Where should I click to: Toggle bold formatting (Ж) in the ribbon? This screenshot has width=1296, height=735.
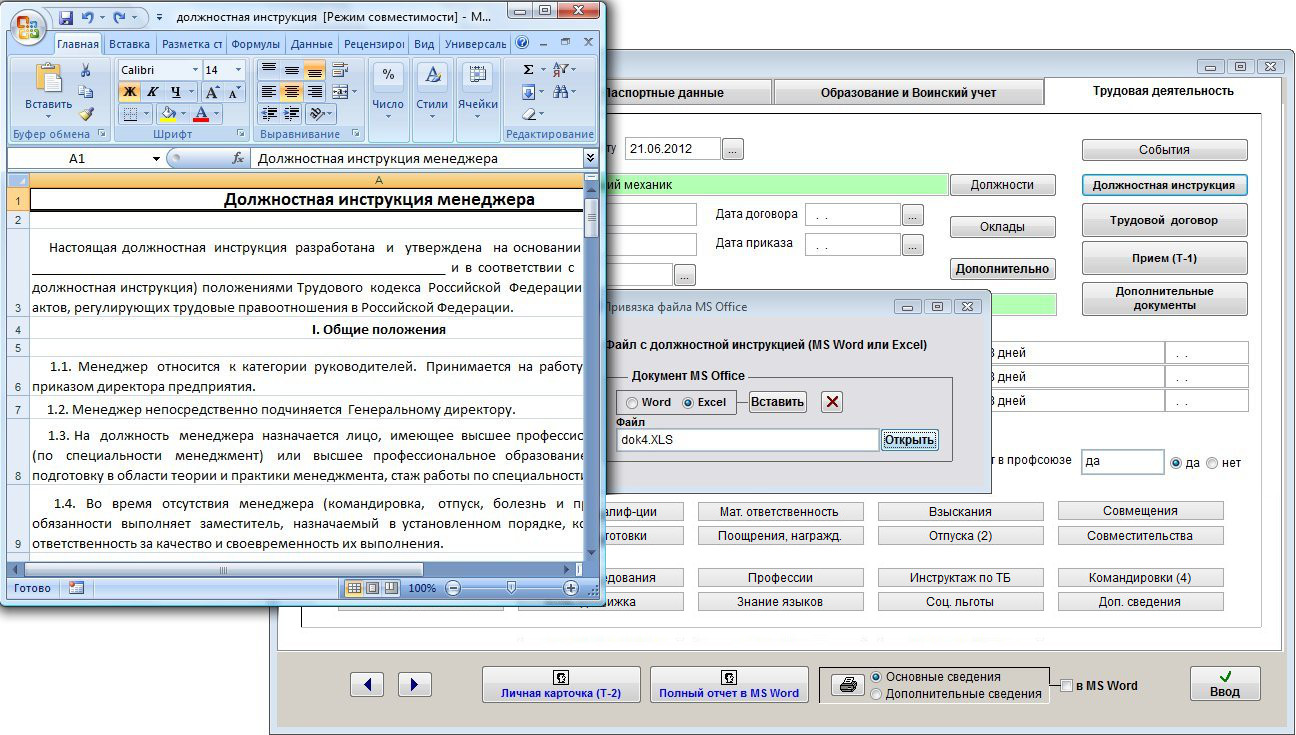coord(129,92)
